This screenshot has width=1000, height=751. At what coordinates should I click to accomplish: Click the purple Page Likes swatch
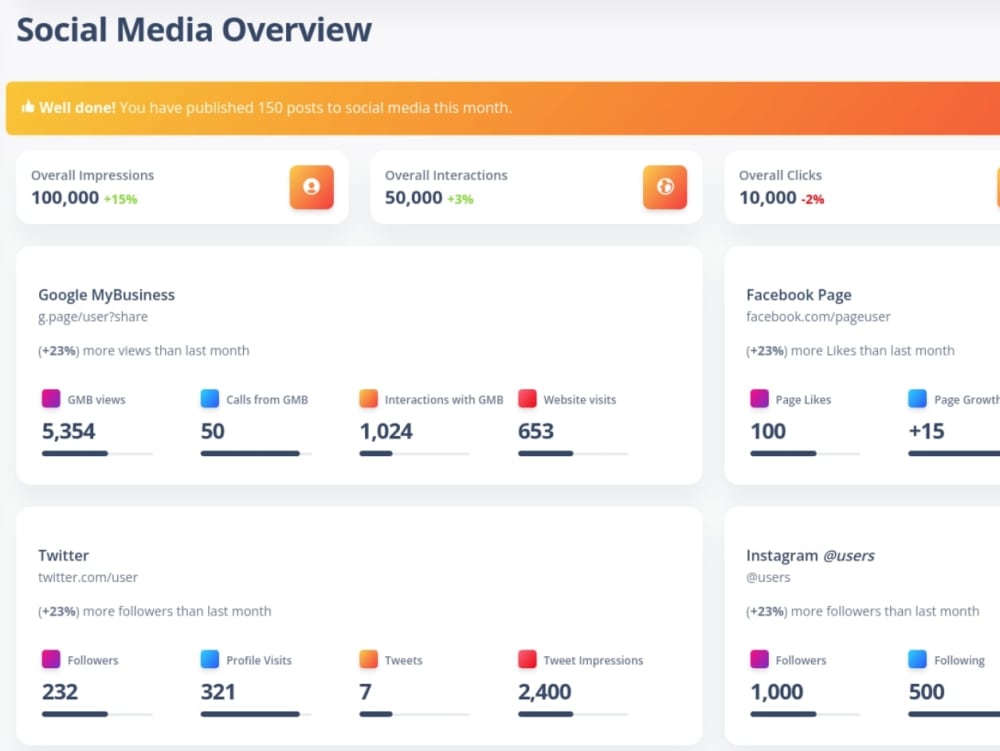coord(759,398)
